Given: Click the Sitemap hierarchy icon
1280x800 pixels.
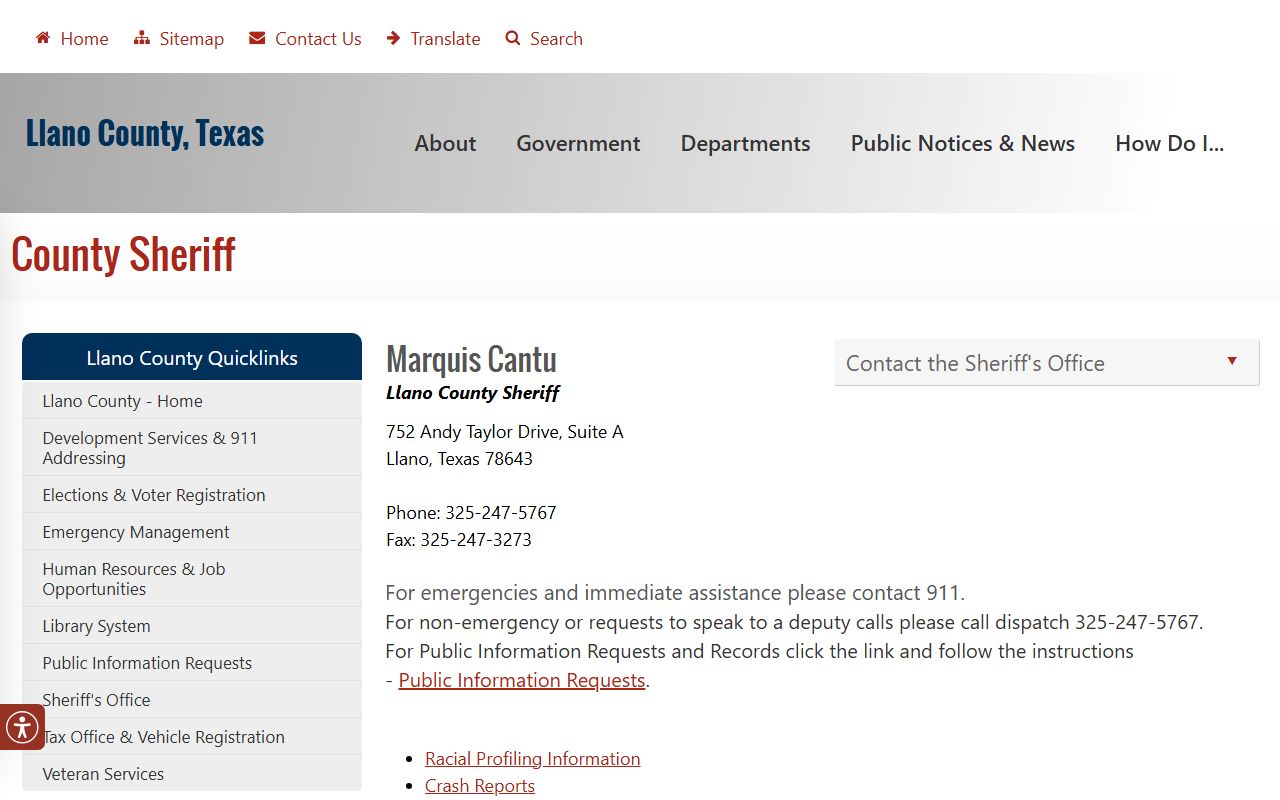Looking at the screenshot, I should (142, 38).
